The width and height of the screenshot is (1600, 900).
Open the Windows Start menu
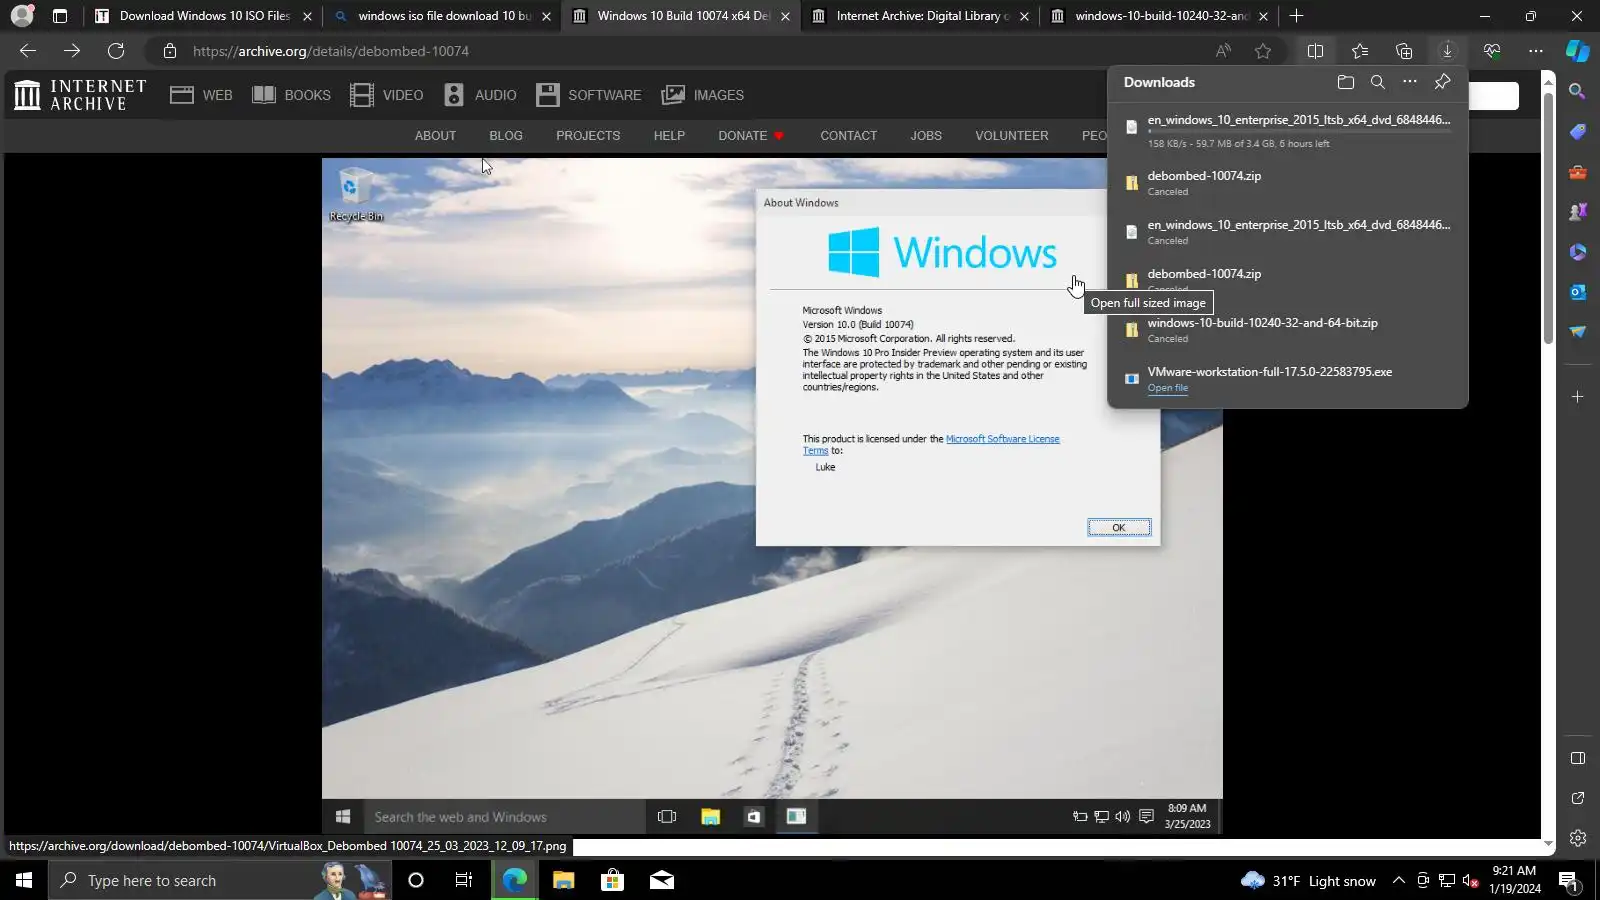tap(24, 880)
